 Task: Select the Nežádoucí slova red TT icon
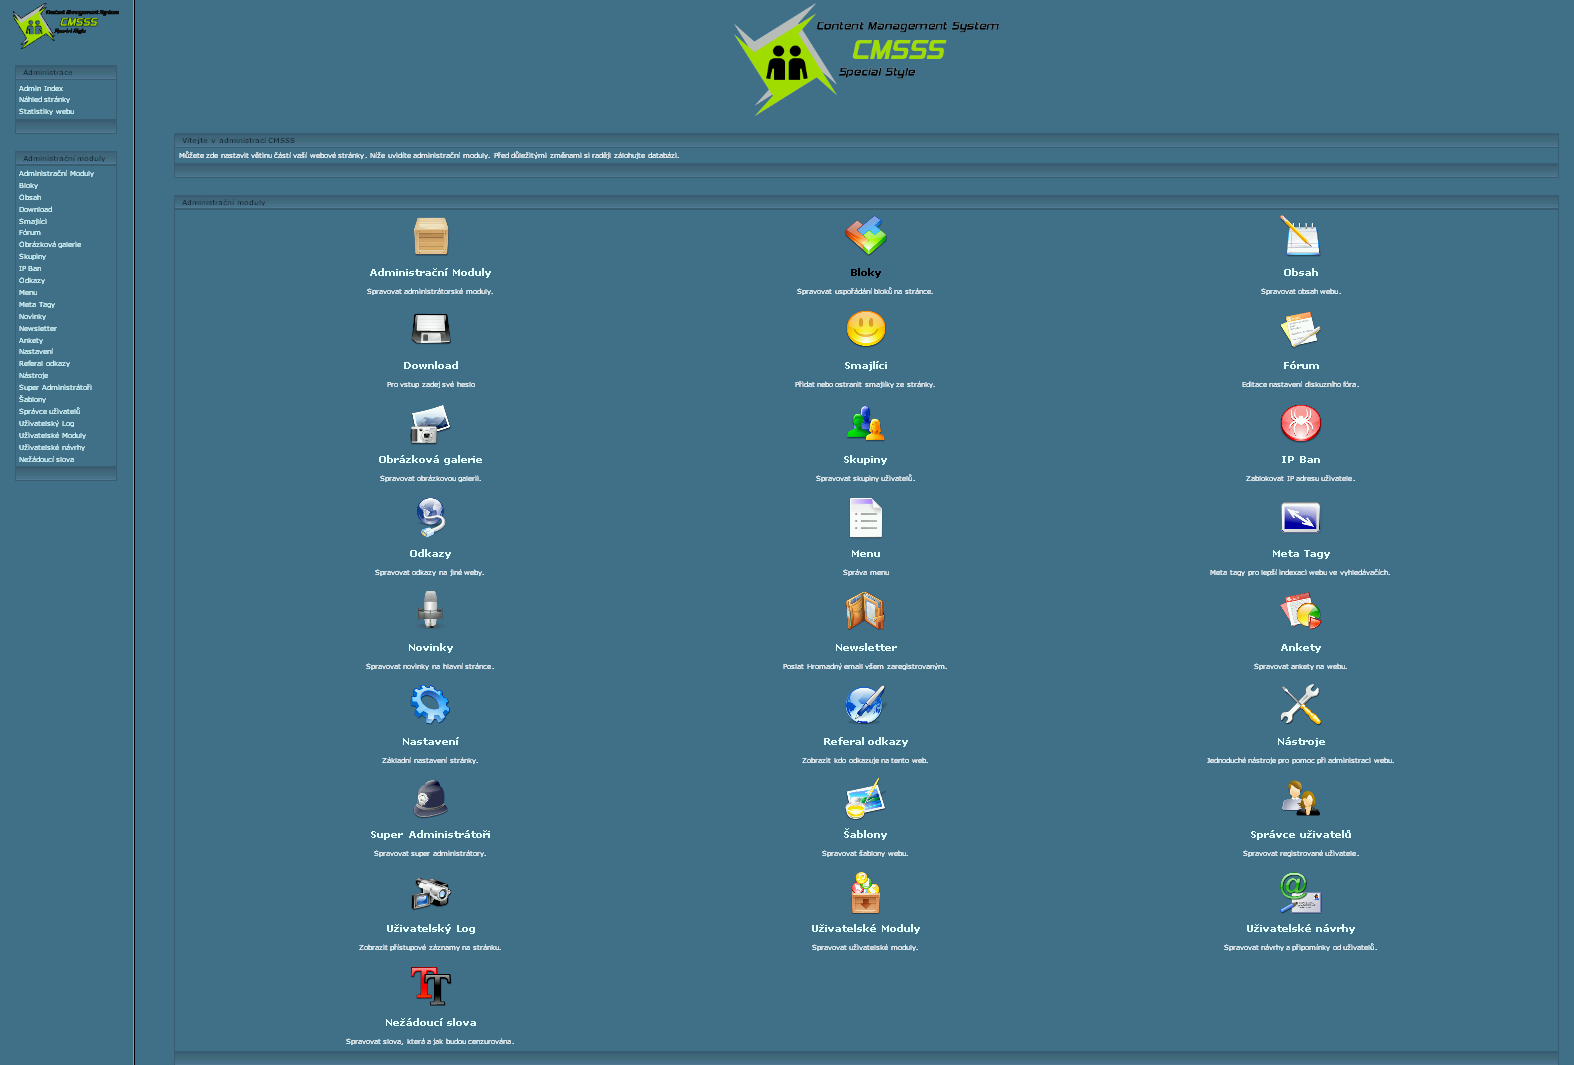(431, 986)
